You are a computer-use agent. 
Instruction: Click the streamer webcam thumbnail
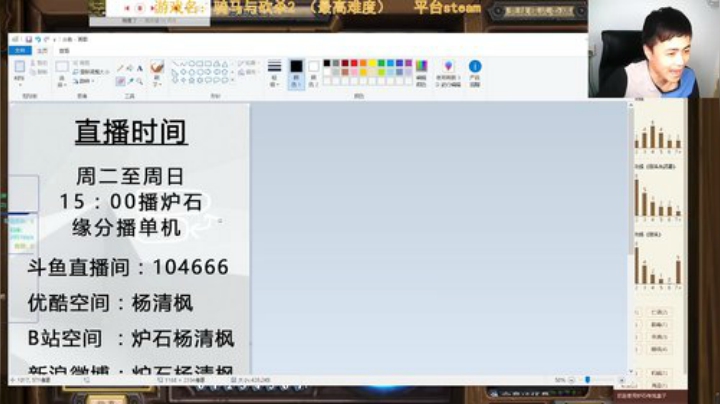tap(654, 49)
